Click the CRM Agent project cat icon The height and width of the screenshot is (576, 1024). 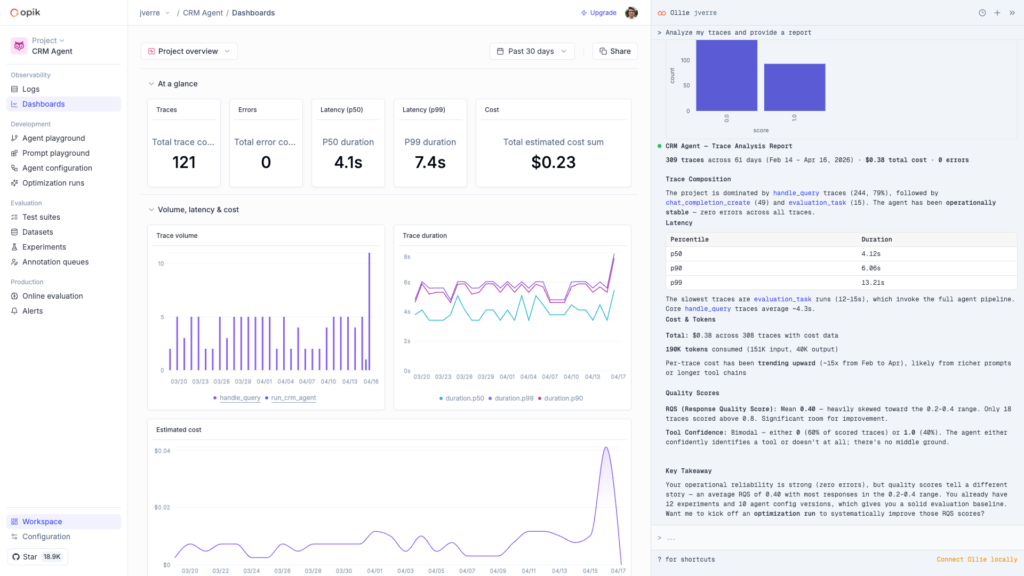coord(18,45)
